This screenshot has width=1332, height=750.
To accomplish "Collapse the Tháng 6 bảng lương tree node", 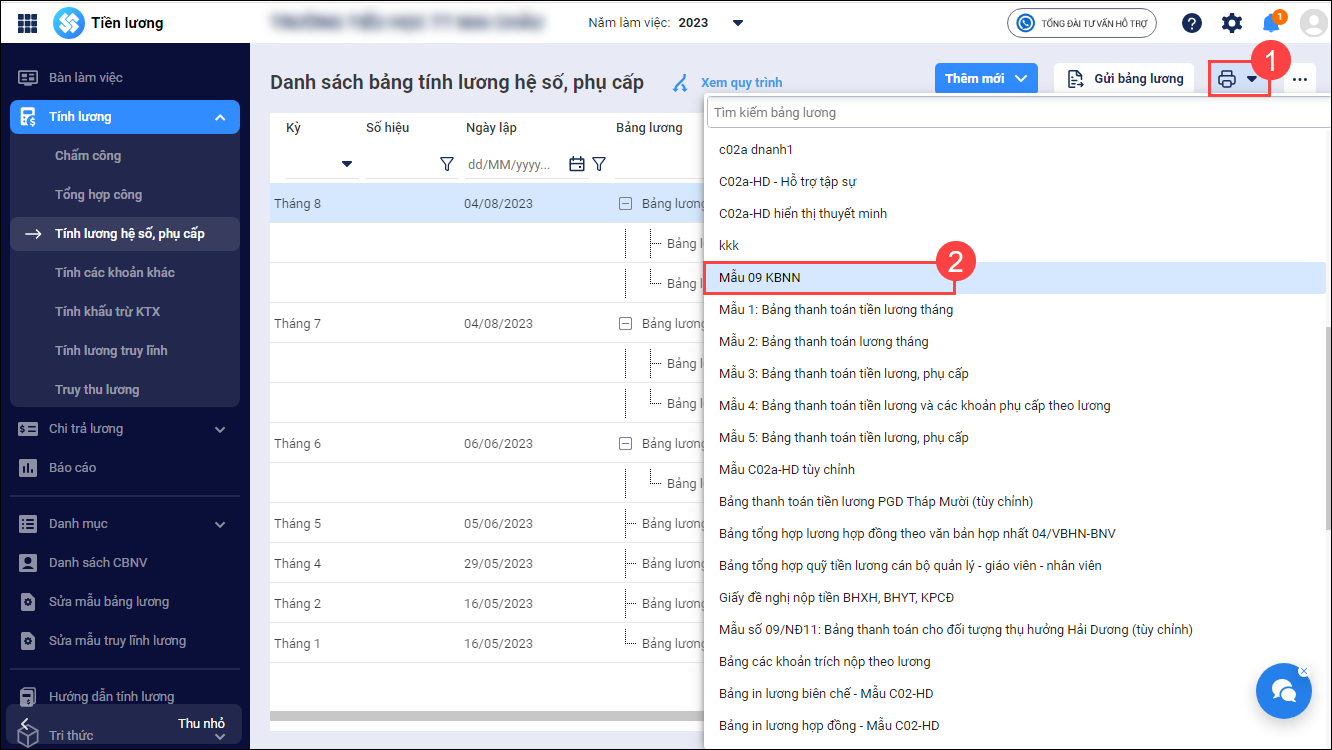I will (625, 443).
